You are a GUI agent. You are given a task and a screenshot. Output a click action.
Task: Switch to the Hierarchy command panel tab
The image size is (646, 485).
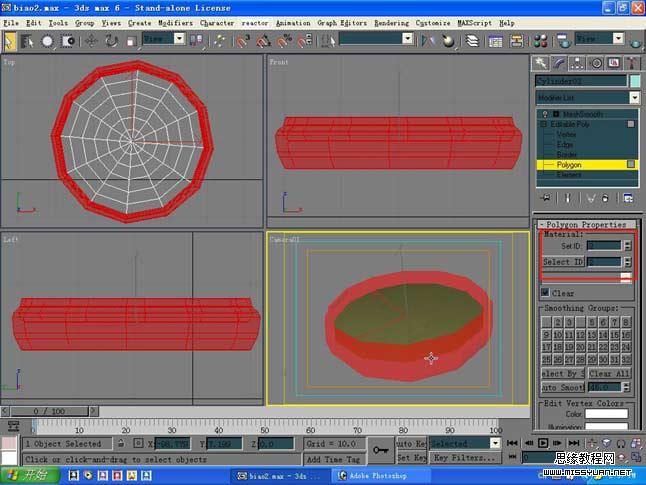577,63
